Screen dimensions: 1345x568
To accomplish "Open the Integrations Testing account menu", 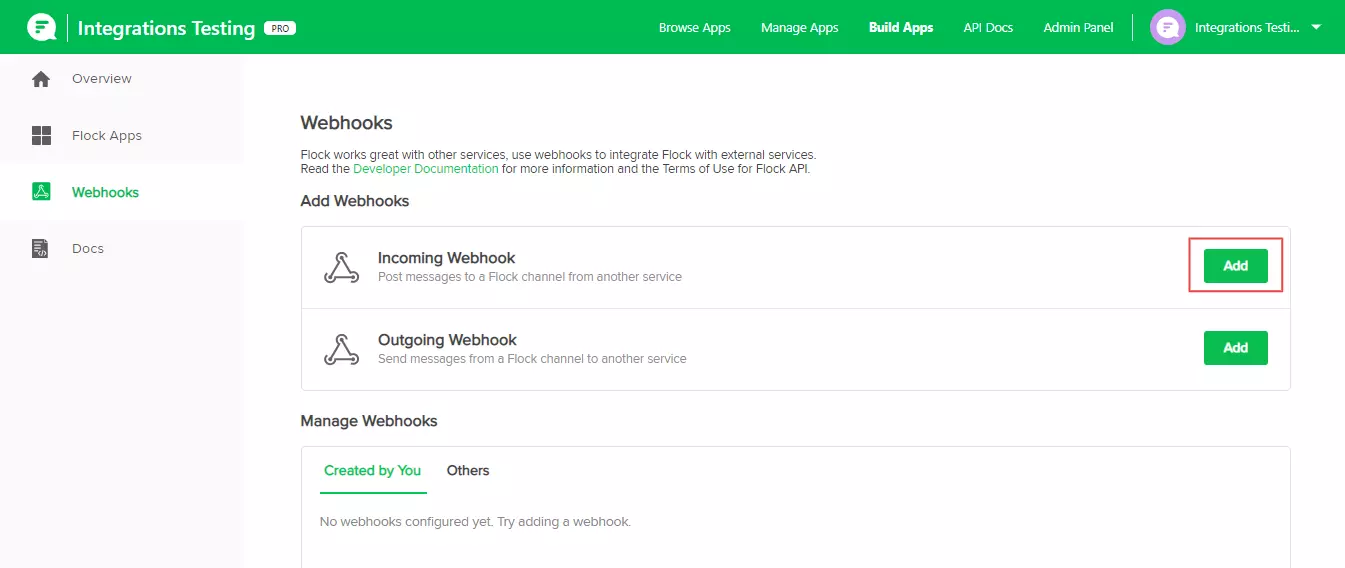I will pyautogui.click(x=1246, y=28).
